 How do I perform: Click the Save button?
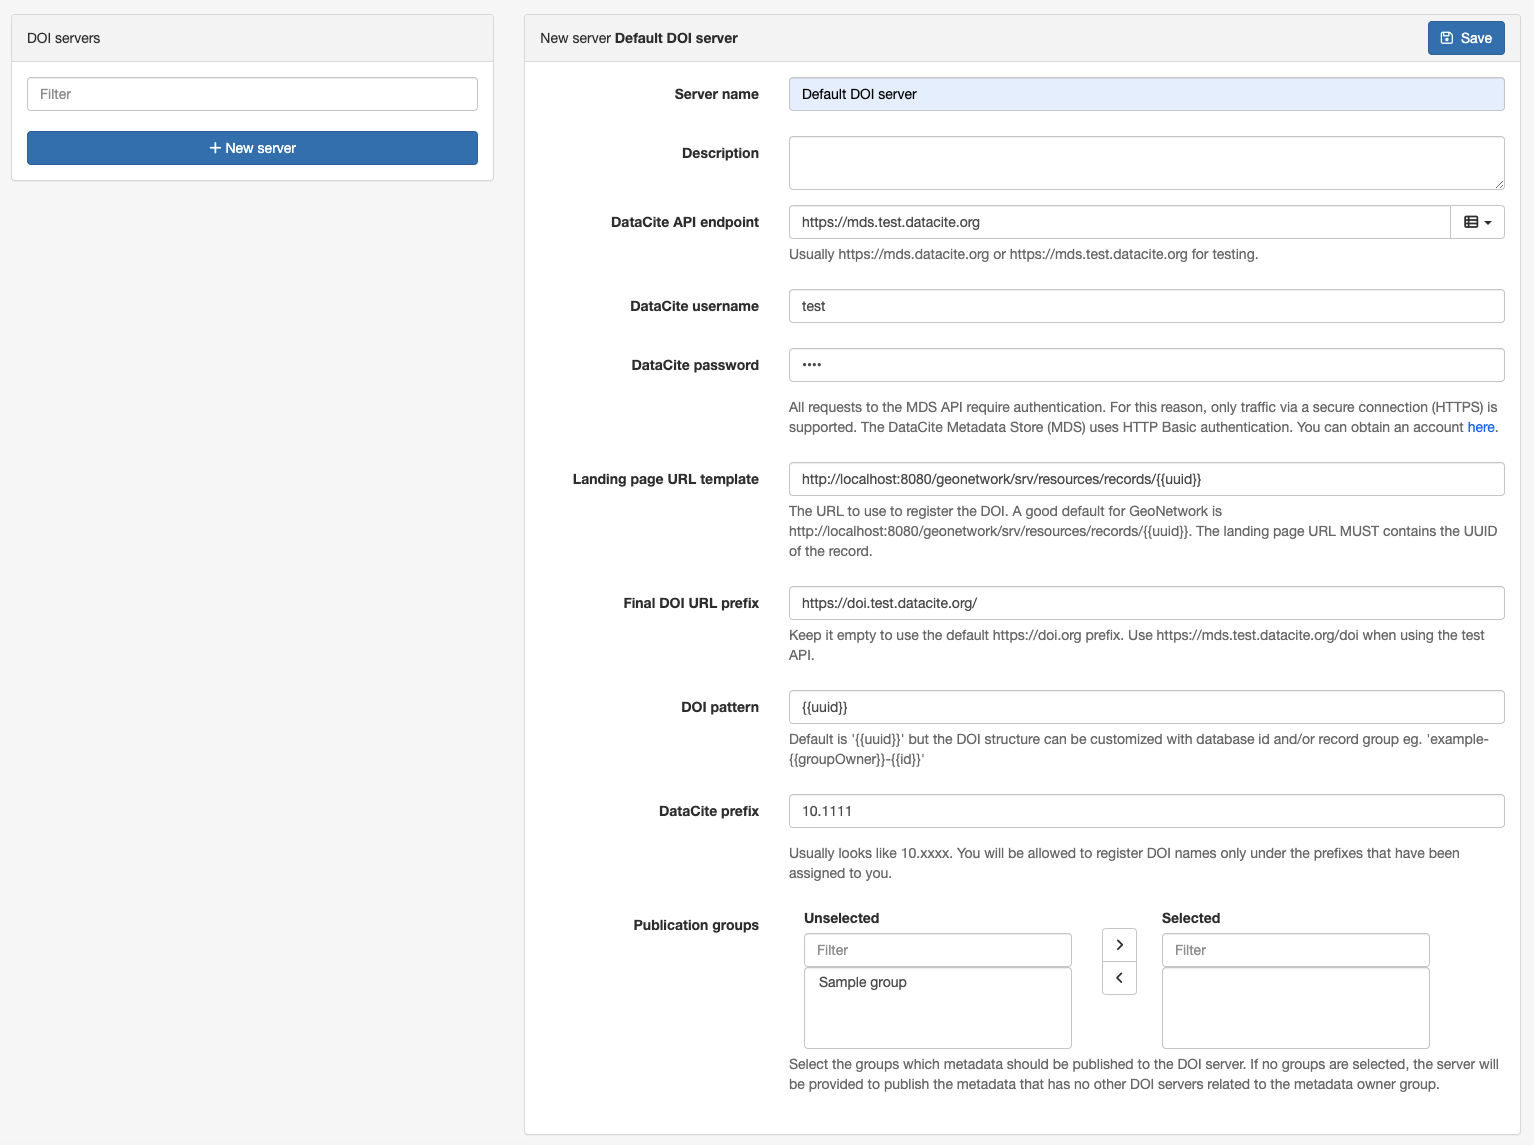click(x=1465, y=38)
